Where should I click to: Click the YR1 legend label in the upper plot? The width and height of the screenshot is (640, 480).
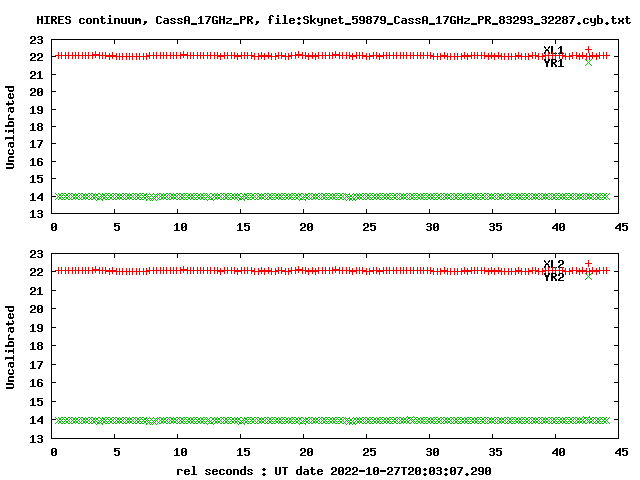click(553, 63)
